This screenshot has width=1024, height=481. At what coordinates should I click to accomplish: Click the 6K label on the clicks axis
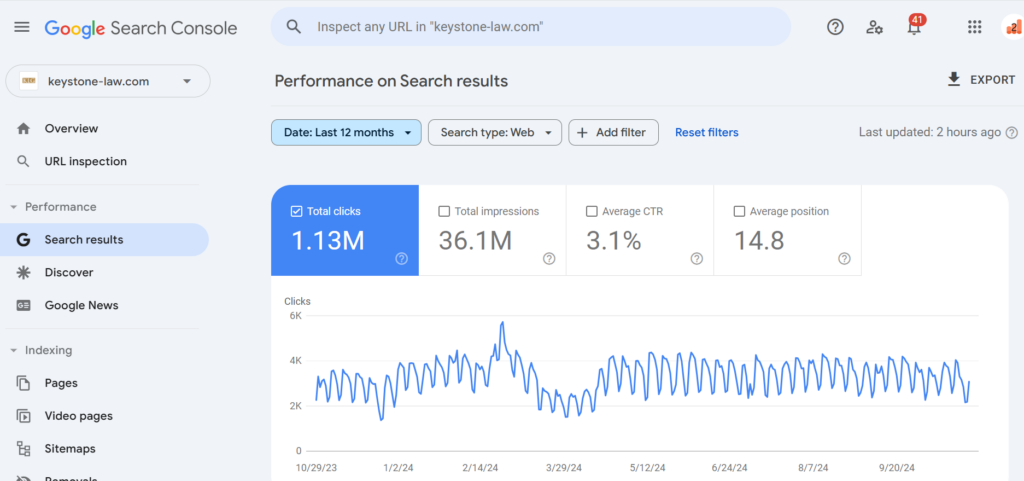(295, 316)
